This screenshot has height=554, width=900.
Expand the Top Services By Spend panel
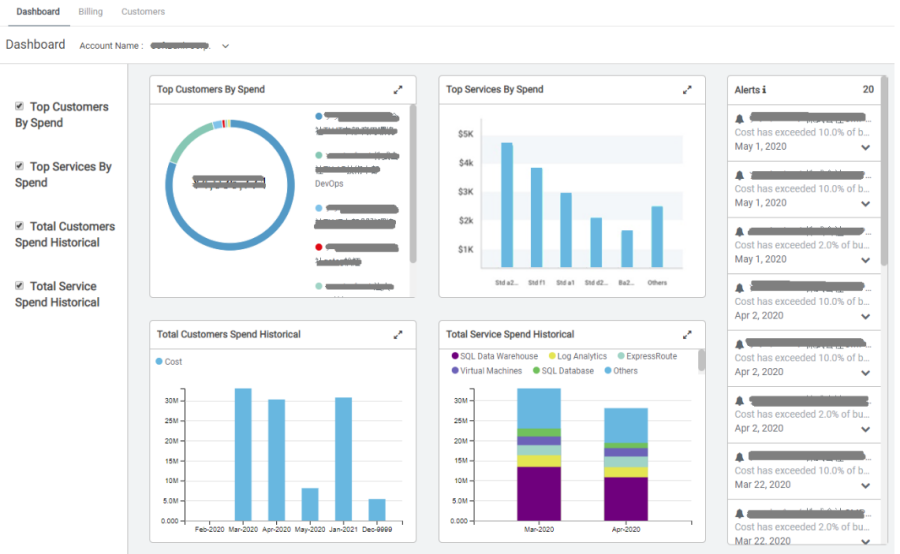[687, 90]
